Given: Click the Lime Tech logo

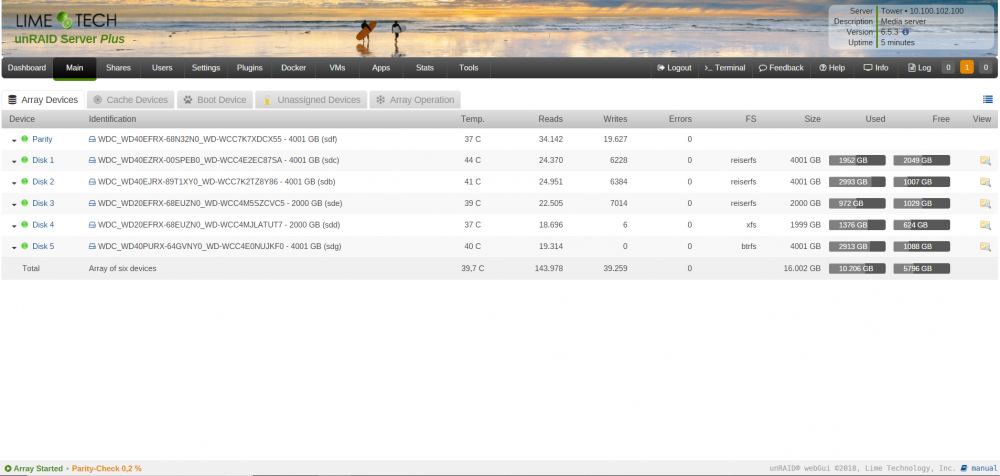Looking at the screenshot, I should [x=66, y=20].
